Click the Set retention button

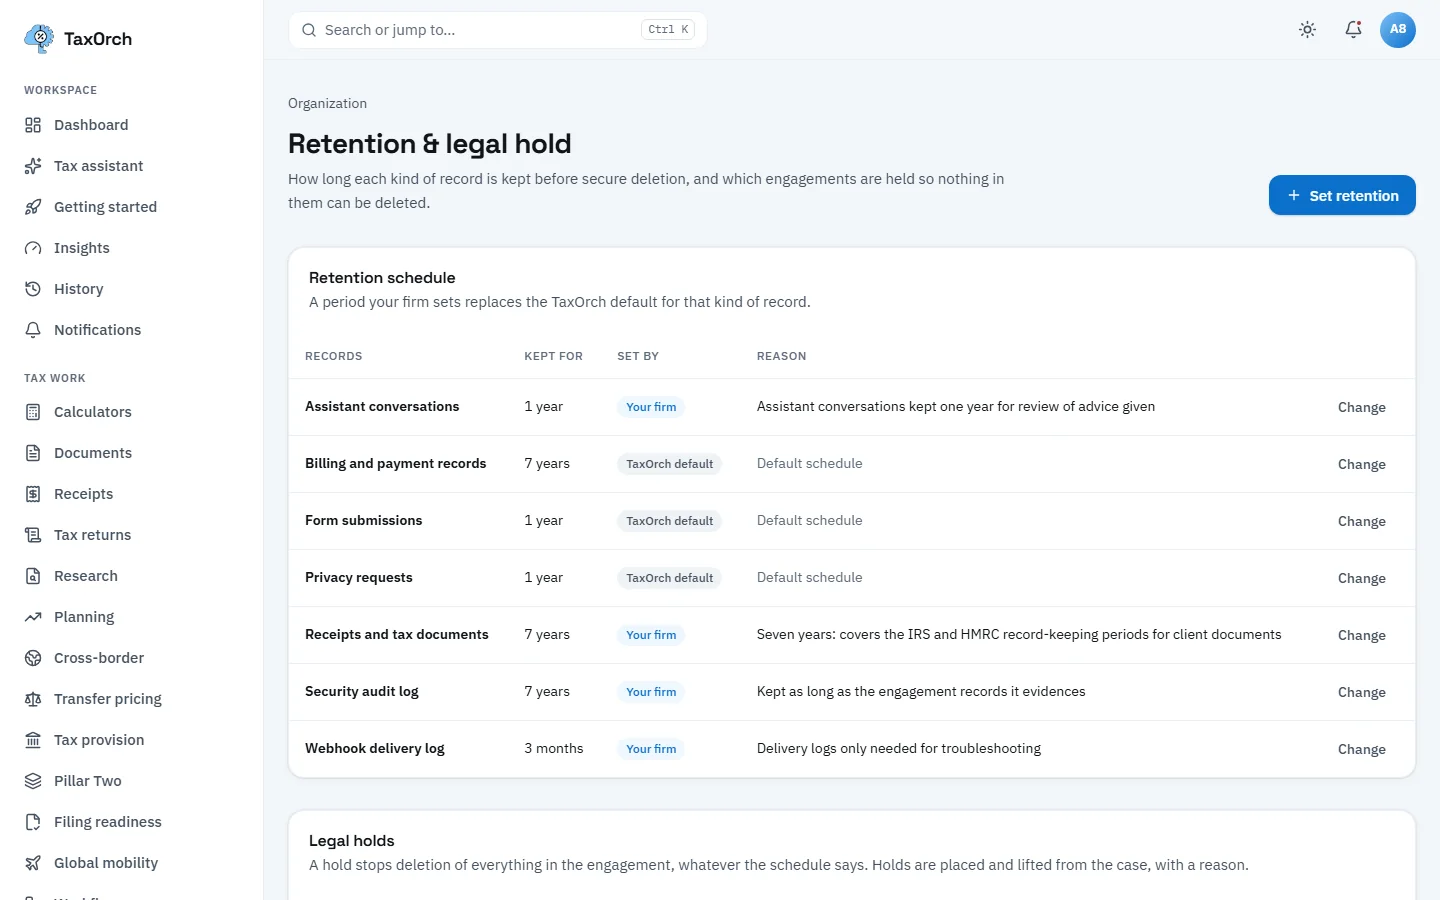point(1342,195)
